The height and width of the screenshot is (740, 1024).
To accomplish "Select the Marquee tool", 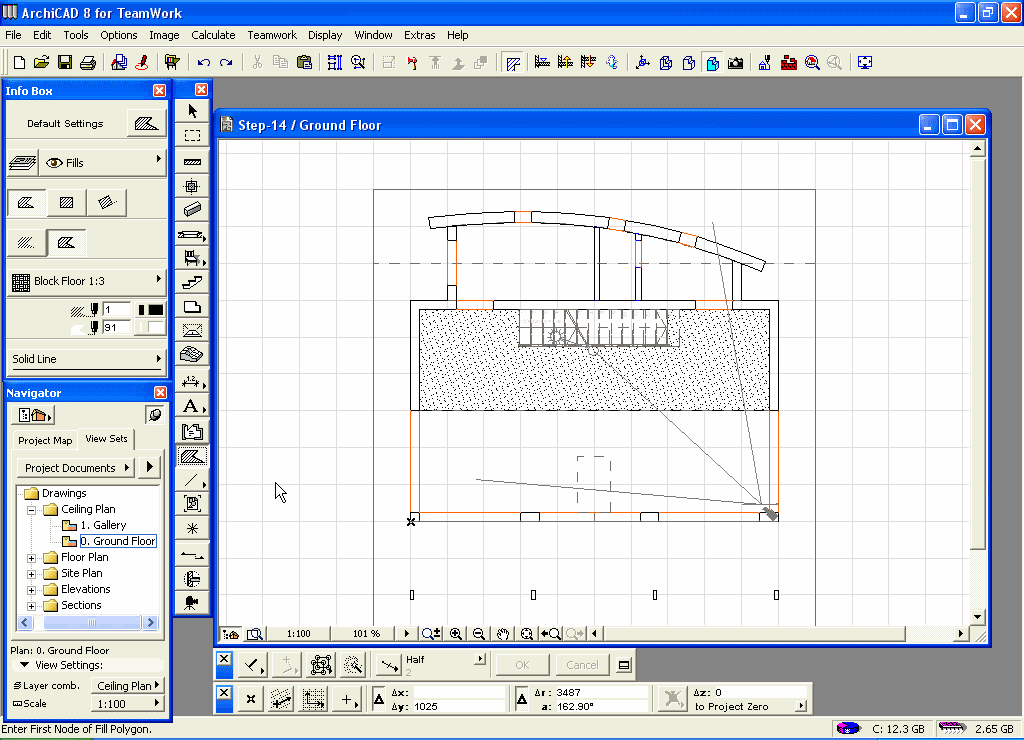I will pos(193,135).
